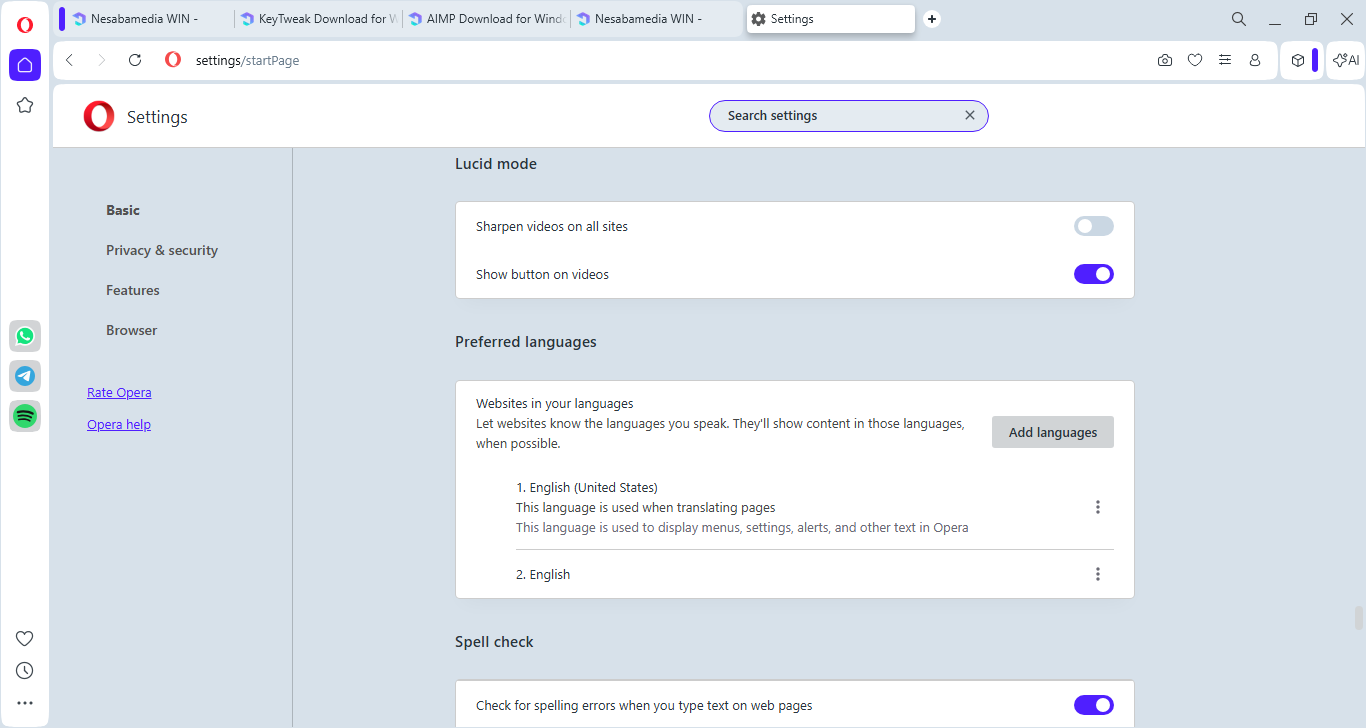This screenshot has width=1366, height=728.
Task: Open bookmarks star in sidebar
Action: (25, 105)
